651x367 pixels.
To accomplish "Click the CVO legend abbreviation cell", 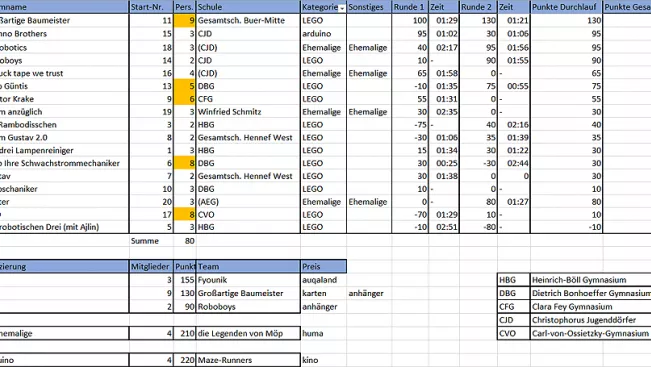I will 514,333.
